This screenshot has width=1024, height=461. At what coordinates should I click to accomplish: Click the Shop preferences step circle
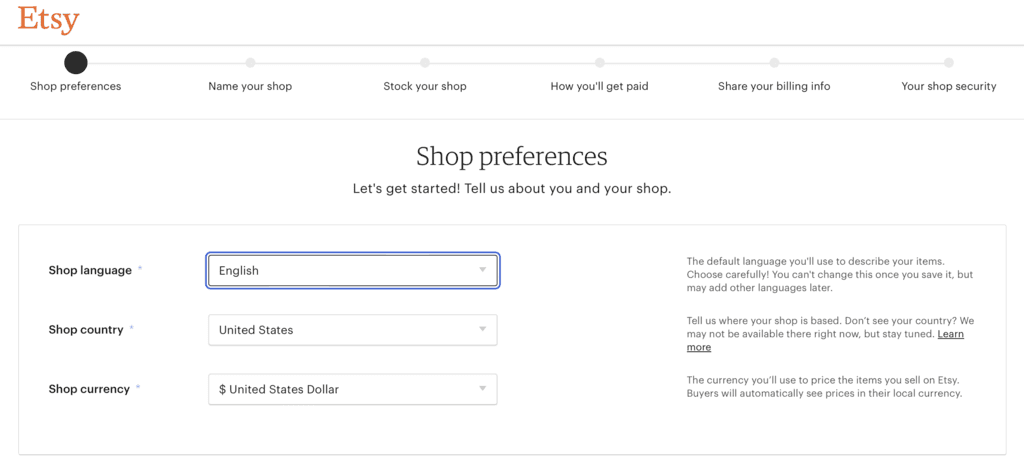[x=75, y=63]
